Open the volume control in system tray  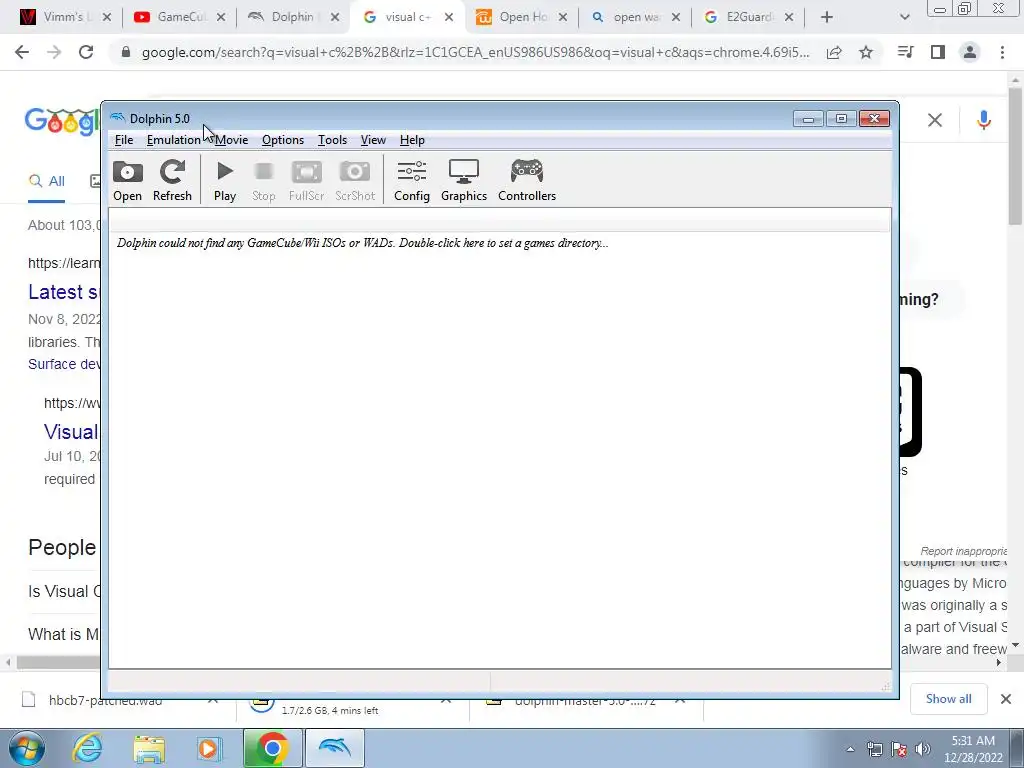(923, 749)
